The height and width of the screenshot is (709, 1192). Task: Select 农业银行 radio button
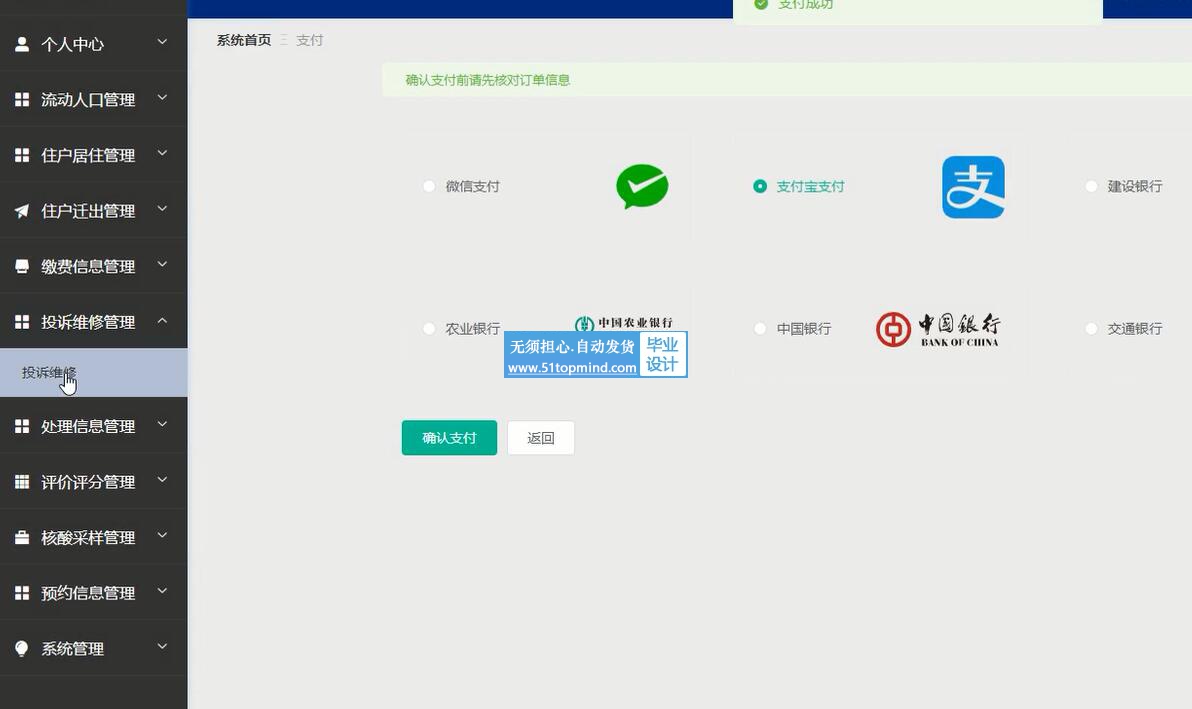(429, 328)
